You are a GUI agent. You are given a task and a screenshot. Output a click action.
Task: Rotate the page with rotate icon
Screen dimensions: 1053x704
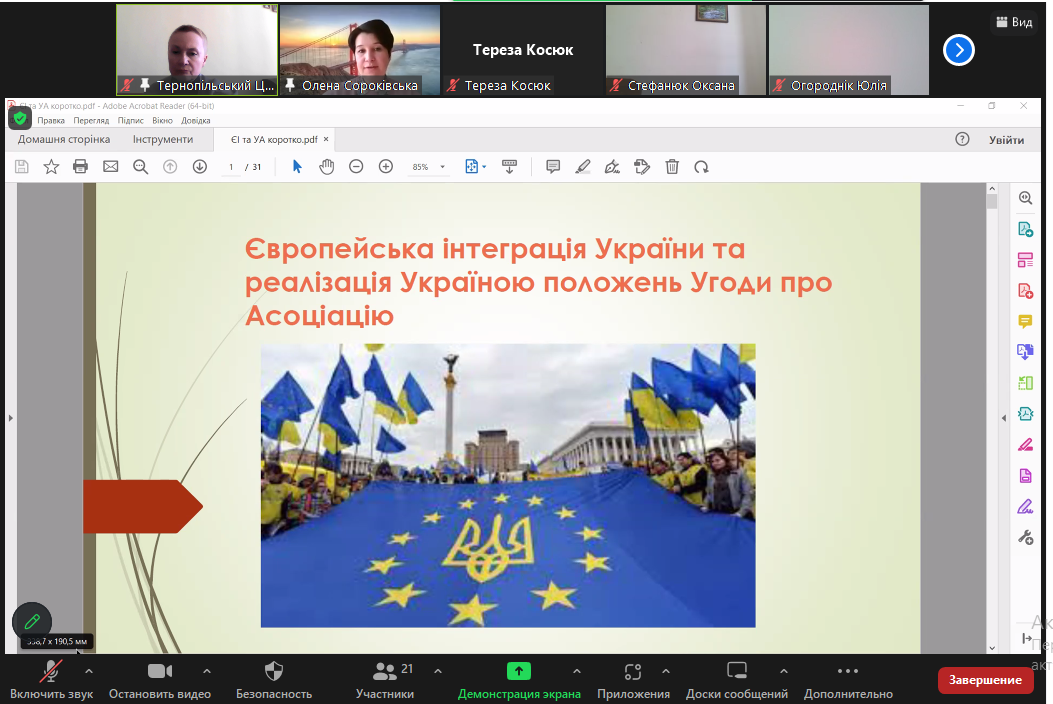click(701, 167)
